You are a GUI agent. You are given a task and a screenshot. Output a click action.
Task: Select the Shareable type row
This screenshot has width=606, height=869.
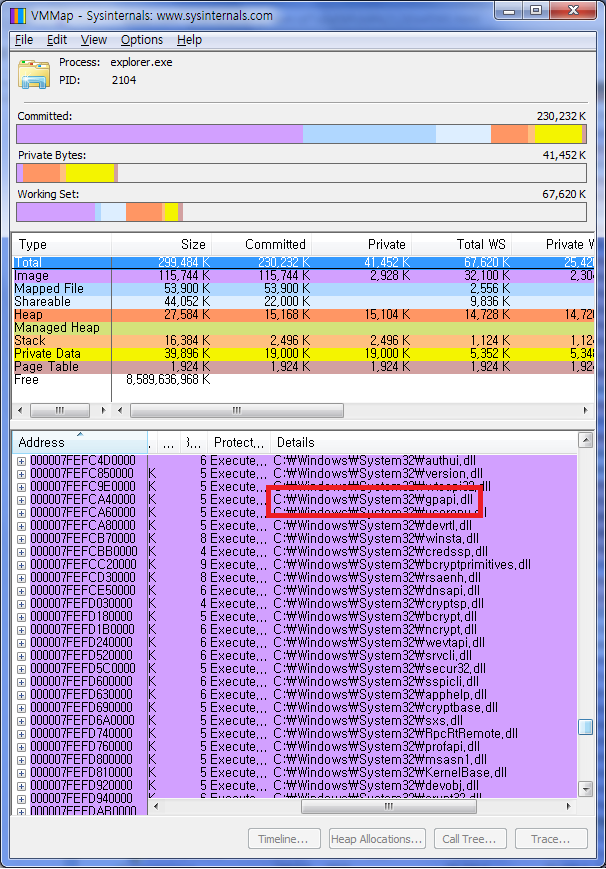pyautogui.click(x=303, y=301)
